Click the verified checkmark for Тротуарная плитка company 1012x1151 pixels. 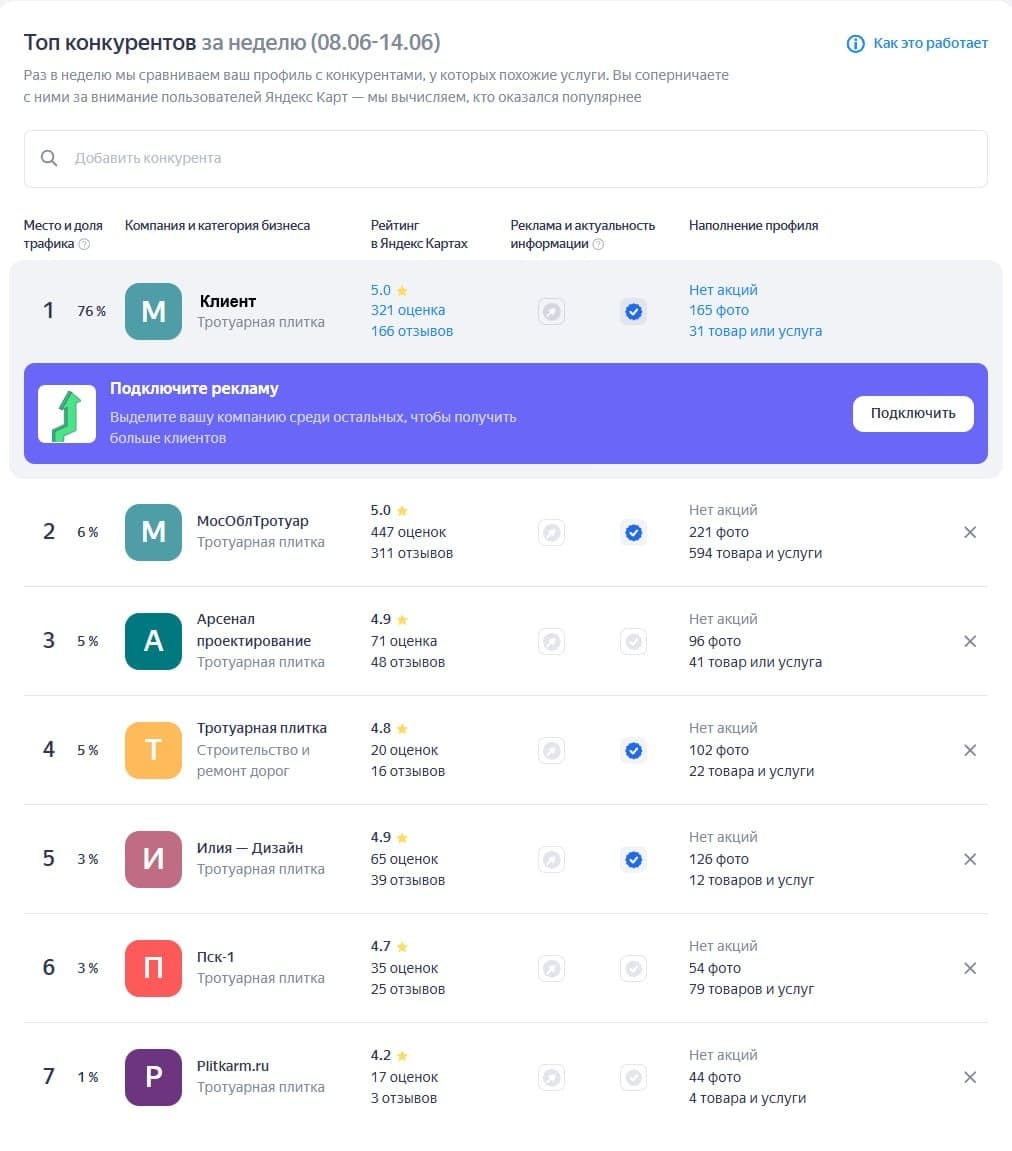[633, 750]
